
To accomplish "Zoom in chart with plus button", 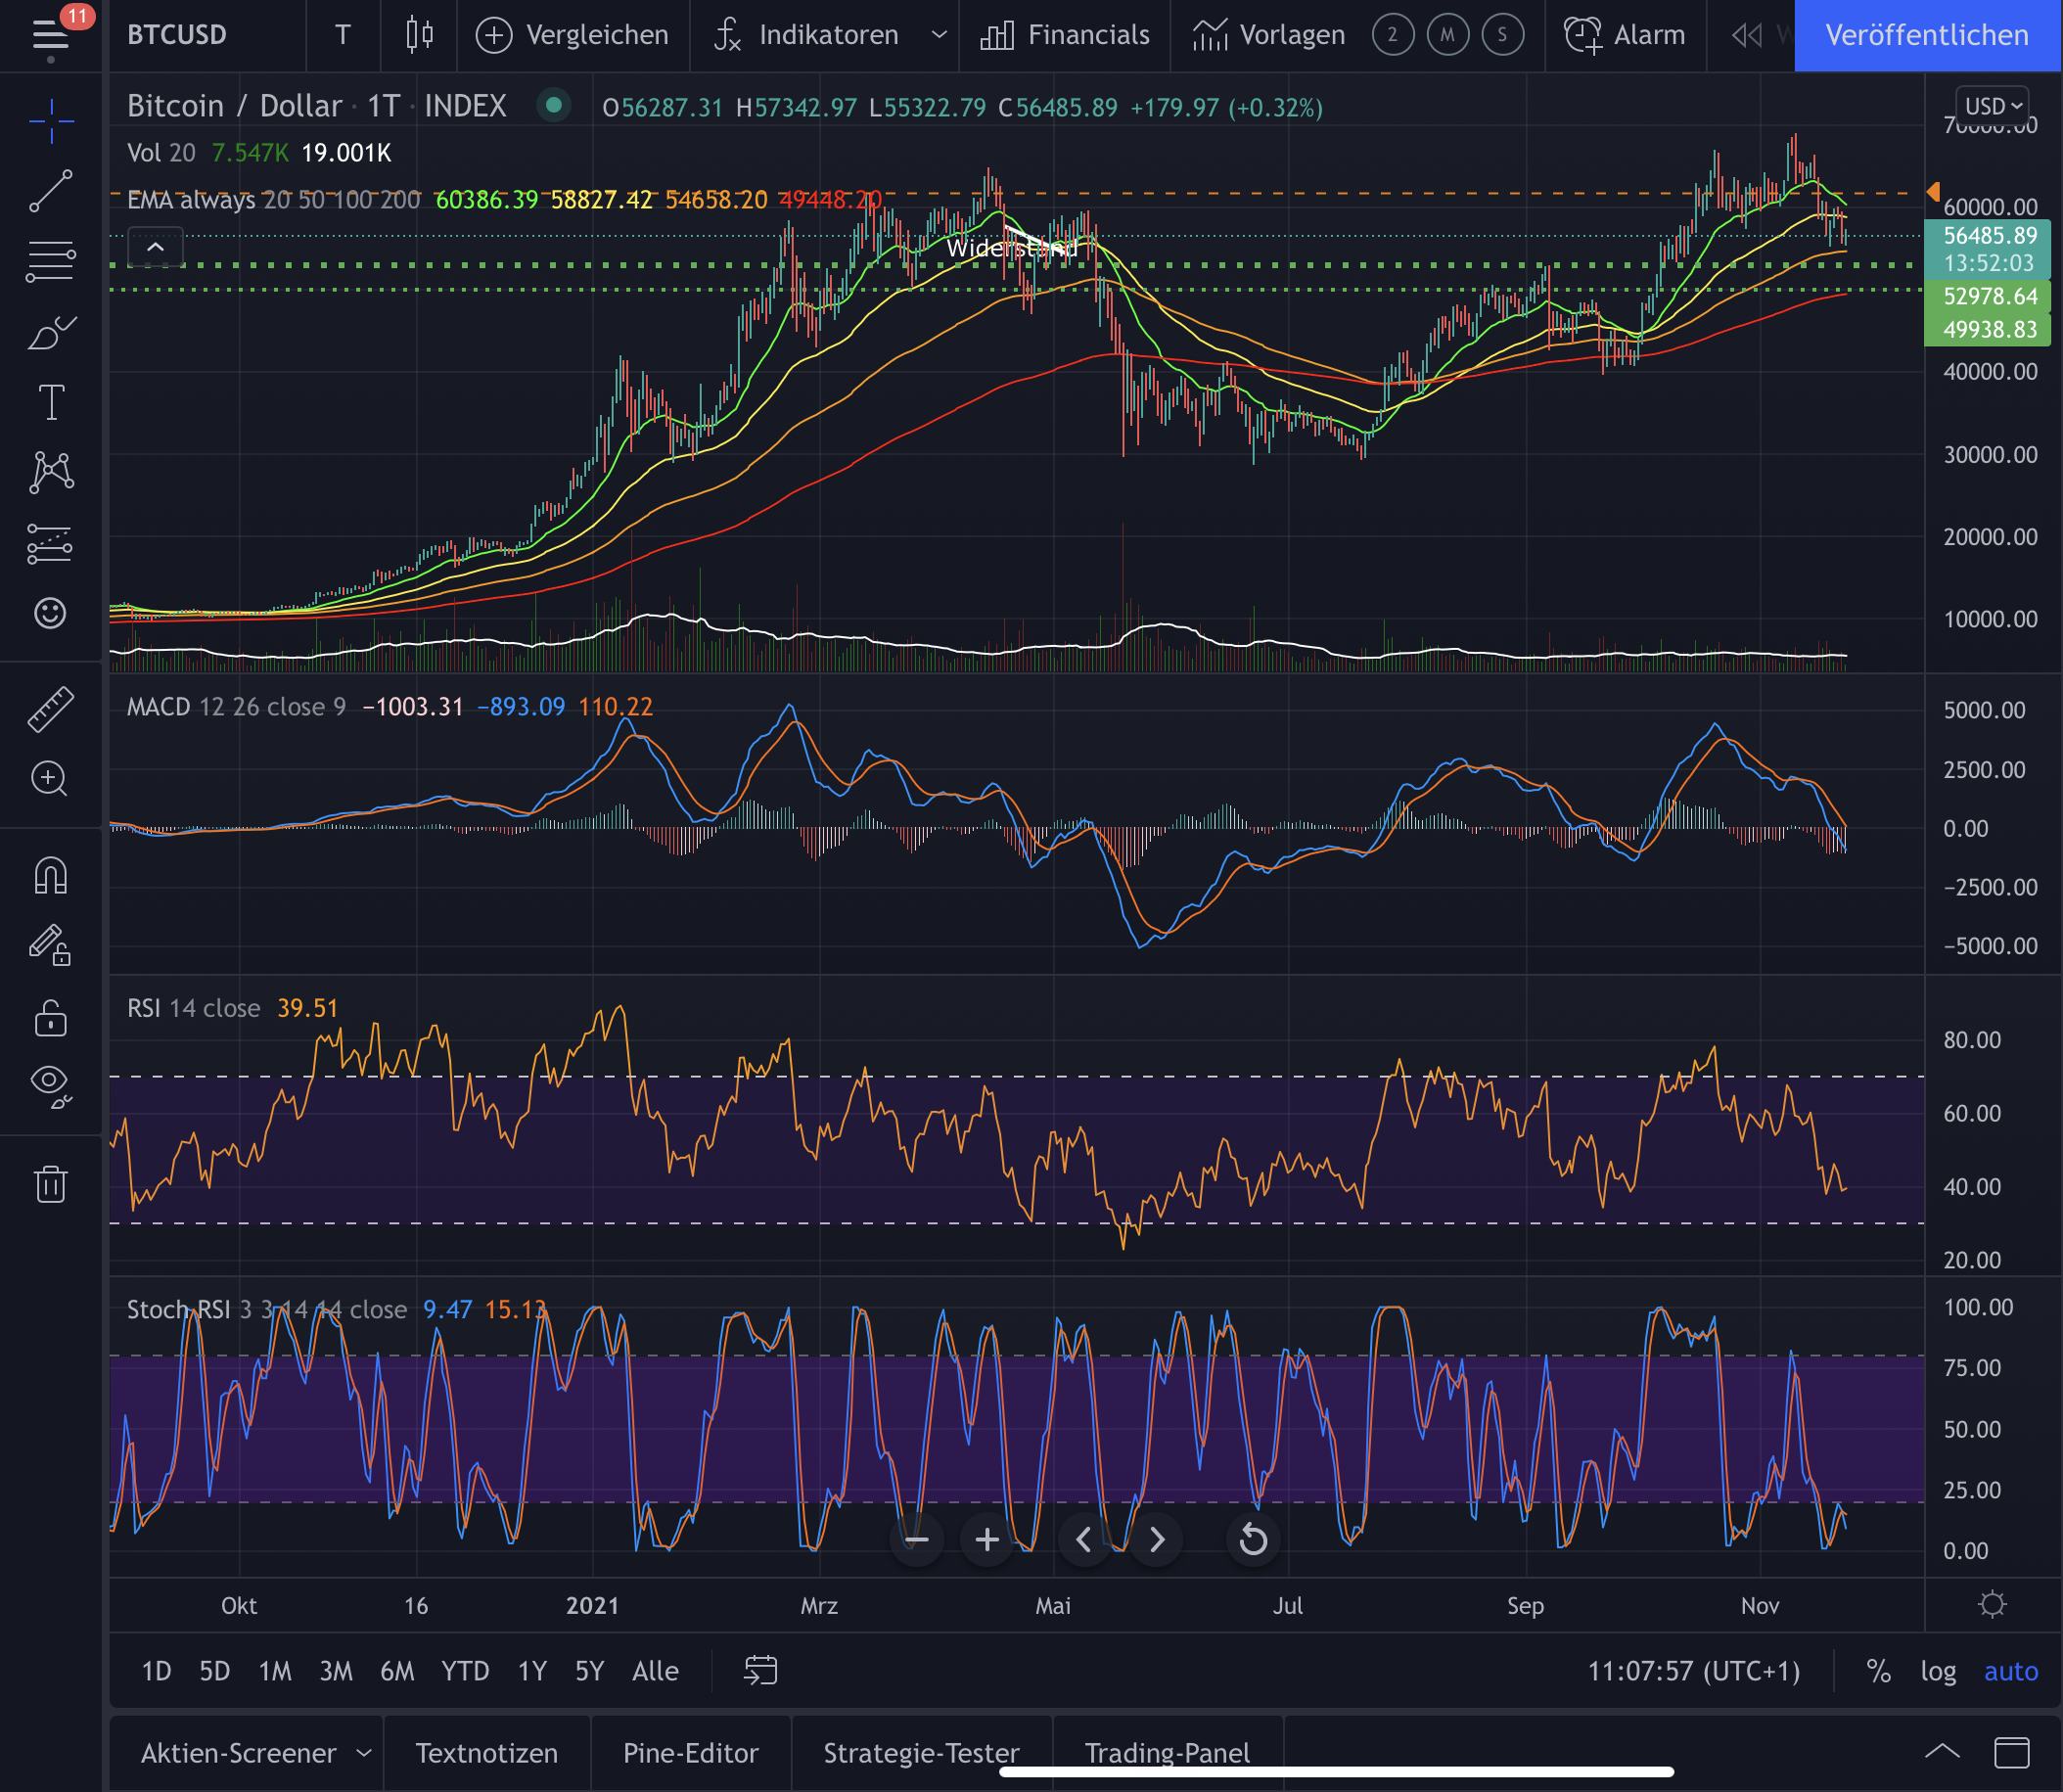I will coord(987,1540).
